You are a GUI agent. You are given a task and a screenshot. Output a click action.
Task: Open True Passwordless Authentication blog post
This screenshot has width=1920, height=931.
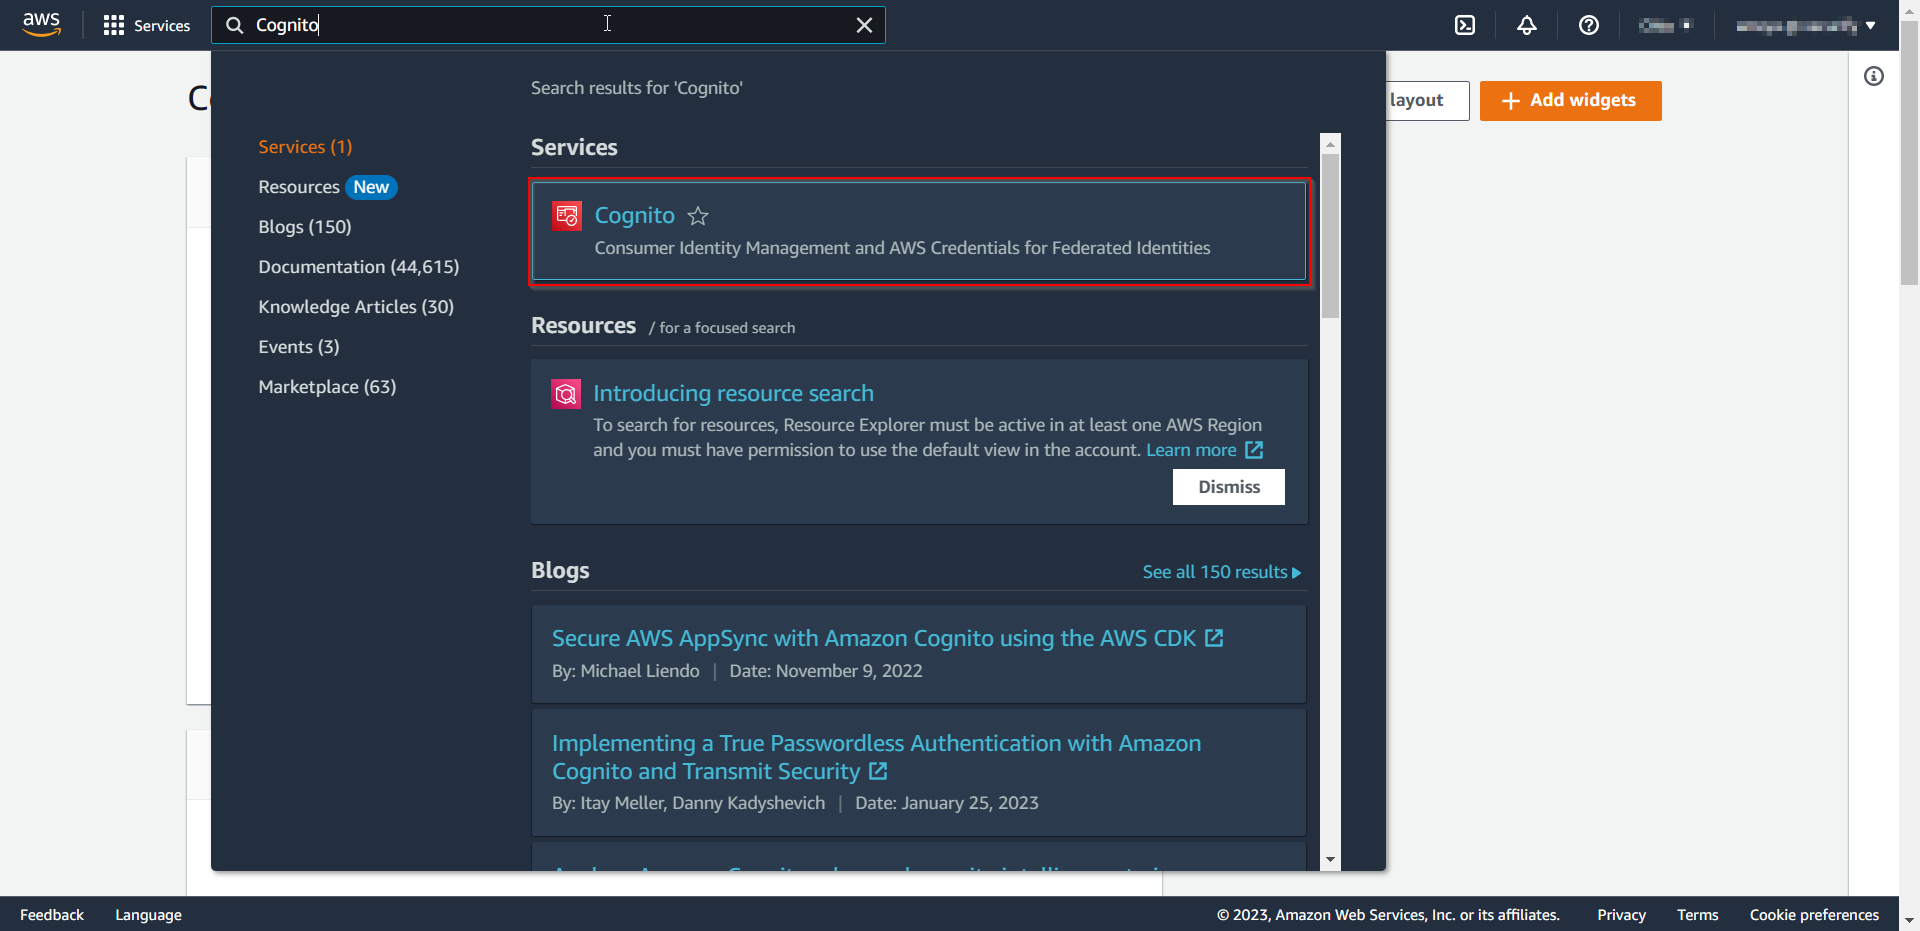[876, 757]
